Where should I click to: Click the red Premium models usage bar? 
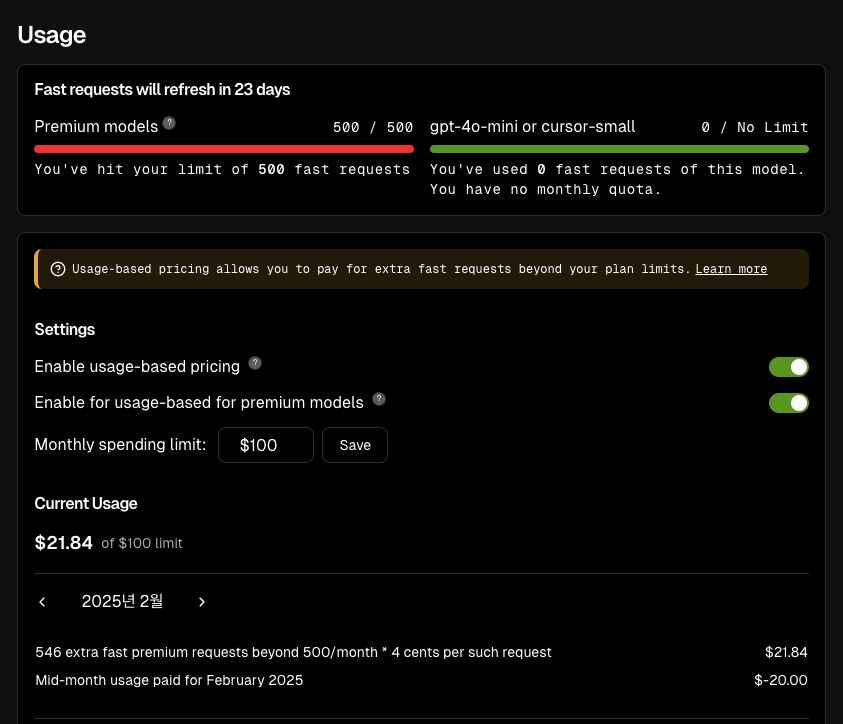click(224, 149)
